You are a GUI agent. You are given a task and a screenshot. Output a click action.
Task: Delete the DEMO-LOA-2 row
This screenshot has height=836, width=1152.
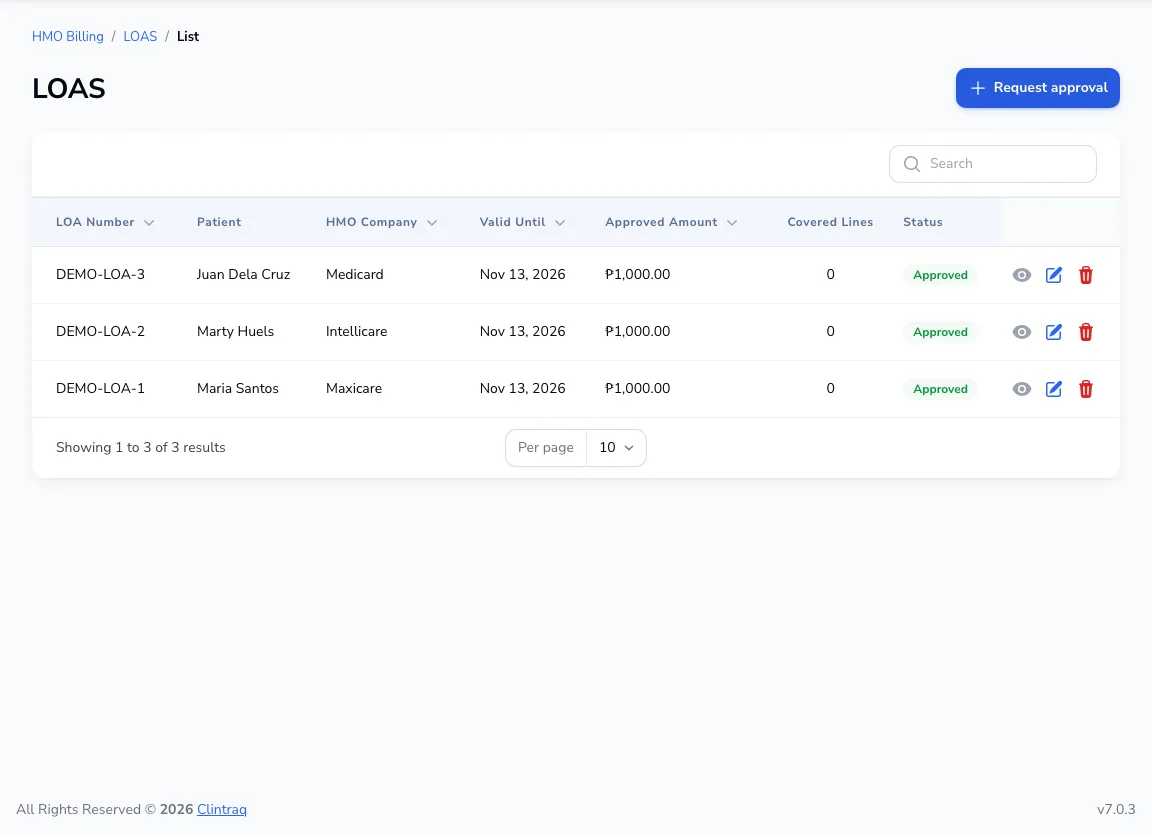point(1085,332)
